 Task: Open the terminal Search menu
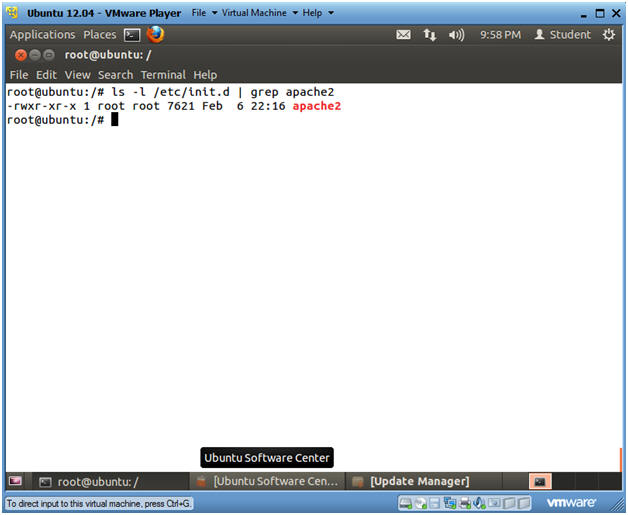click(115, 75)
